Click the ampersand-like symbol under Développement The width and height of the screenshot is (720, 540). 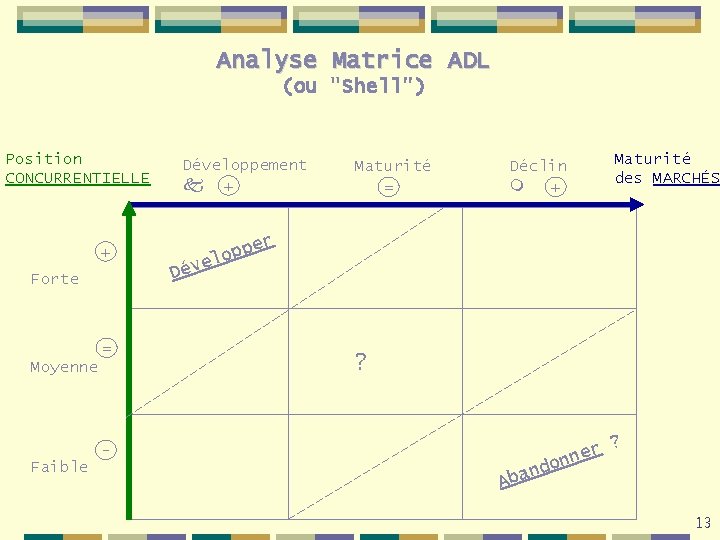pos(193,185)
